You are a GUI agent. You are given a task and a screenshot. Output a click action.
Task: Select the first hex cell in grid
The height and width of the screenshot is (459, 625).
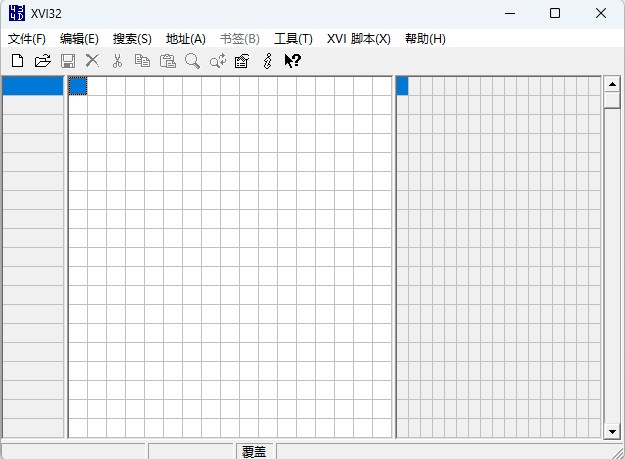pos(77,86)
